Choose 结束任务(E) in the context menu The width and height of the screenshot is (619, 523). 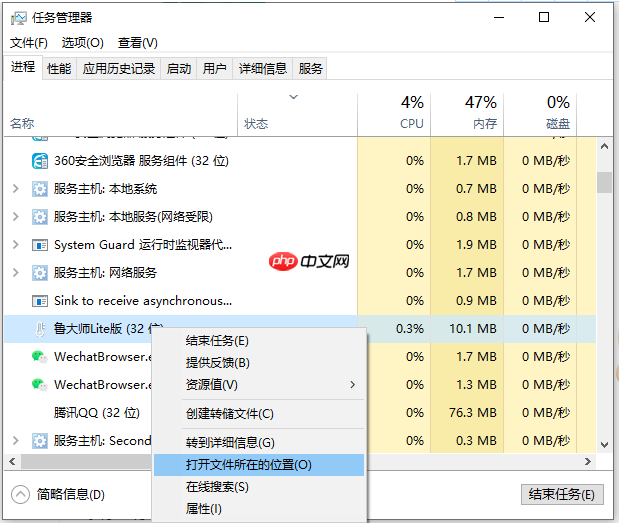click(x=259, y=341)
